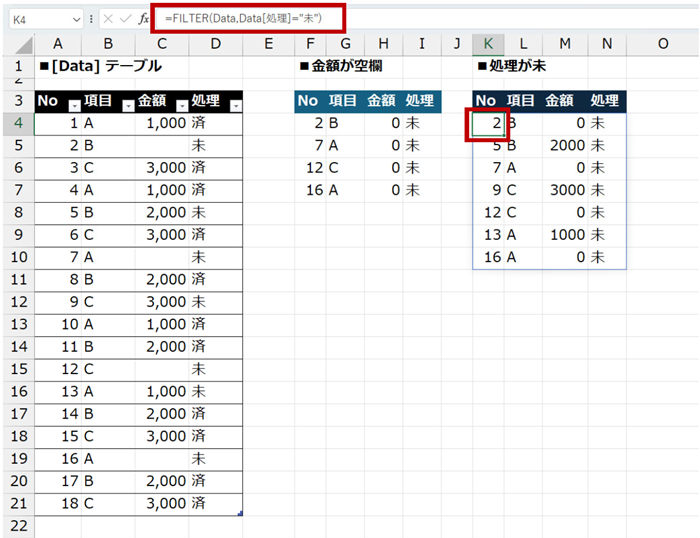Open the 金額 column filter dropdown
This screenshot has height=538, width=700.
181,106
